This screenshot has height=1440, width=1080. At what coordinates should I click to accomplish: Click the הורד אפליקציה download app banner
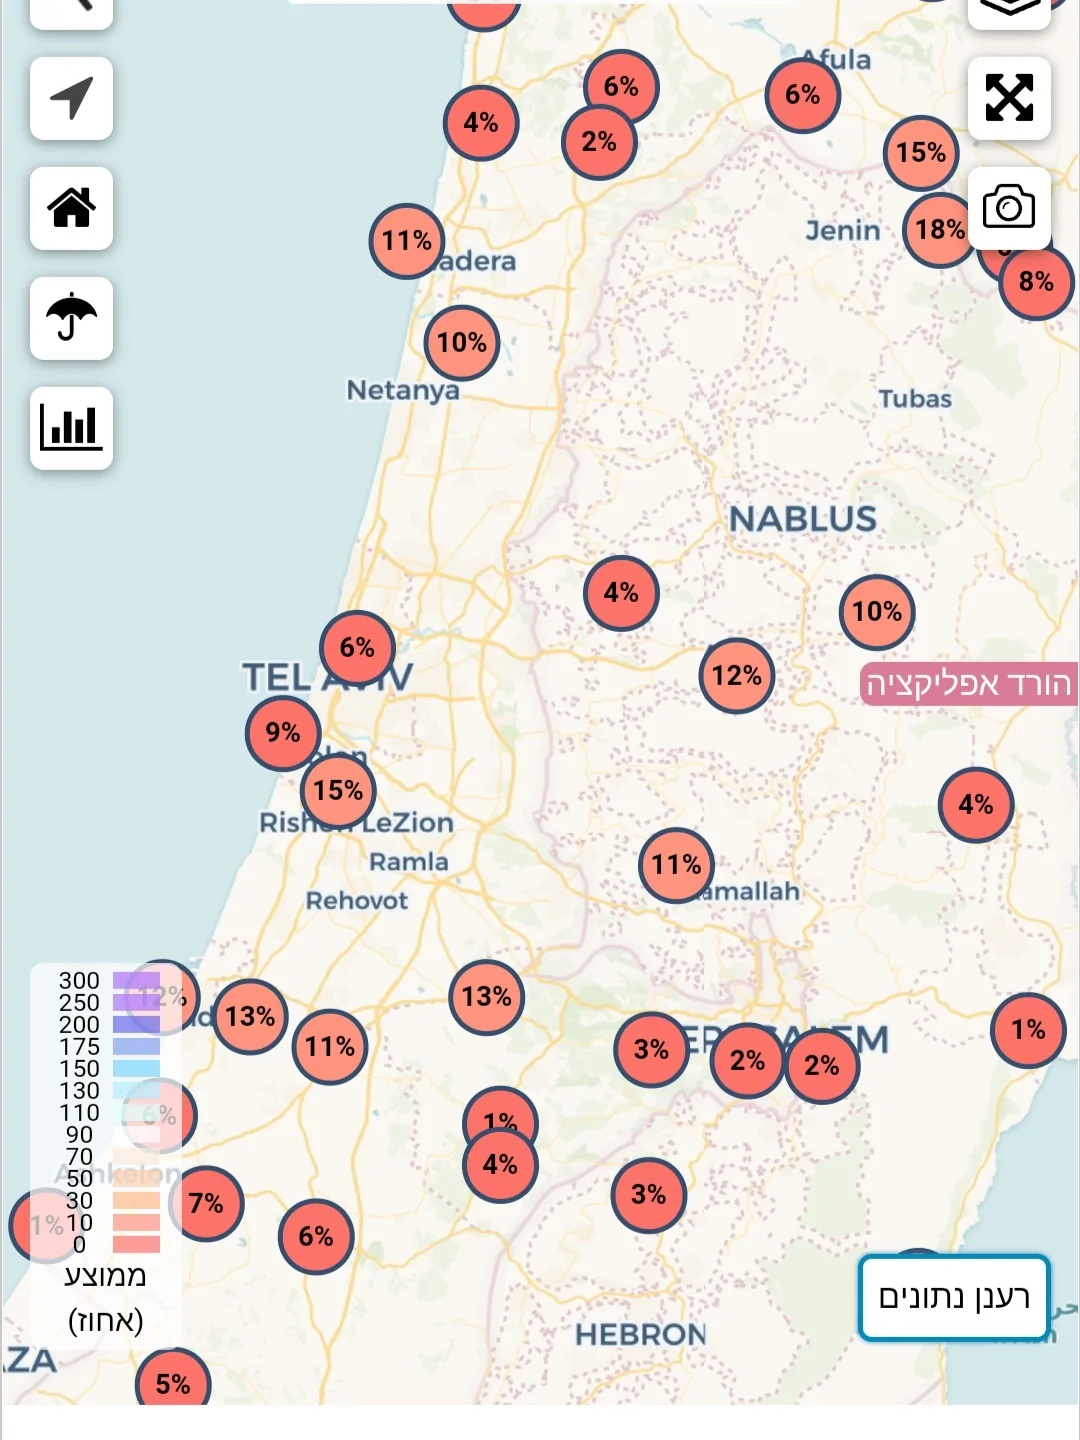click(x=968, y=684)
